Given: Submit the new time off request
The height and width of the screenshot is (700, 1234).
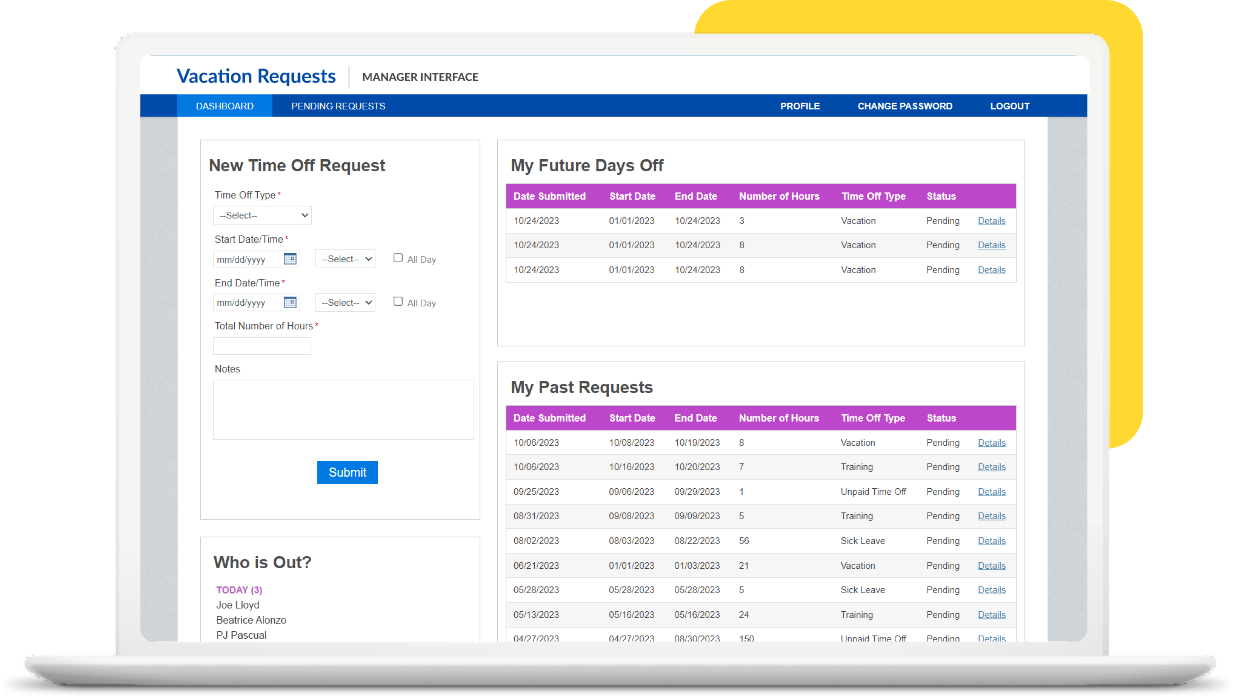Looking at the screenshot, I should 347,472.
